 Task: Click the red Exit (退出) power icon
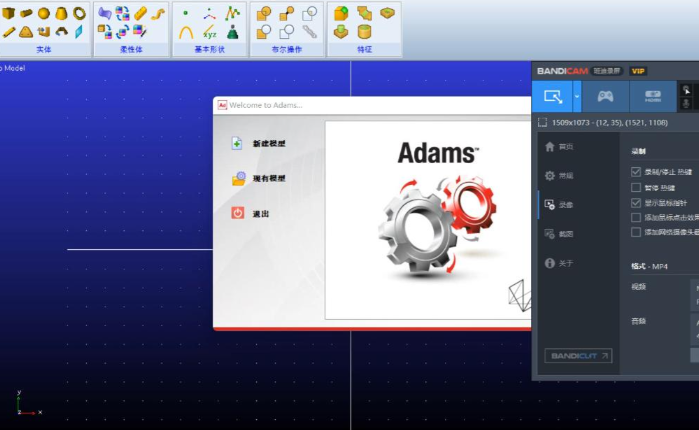coord(238,213)
